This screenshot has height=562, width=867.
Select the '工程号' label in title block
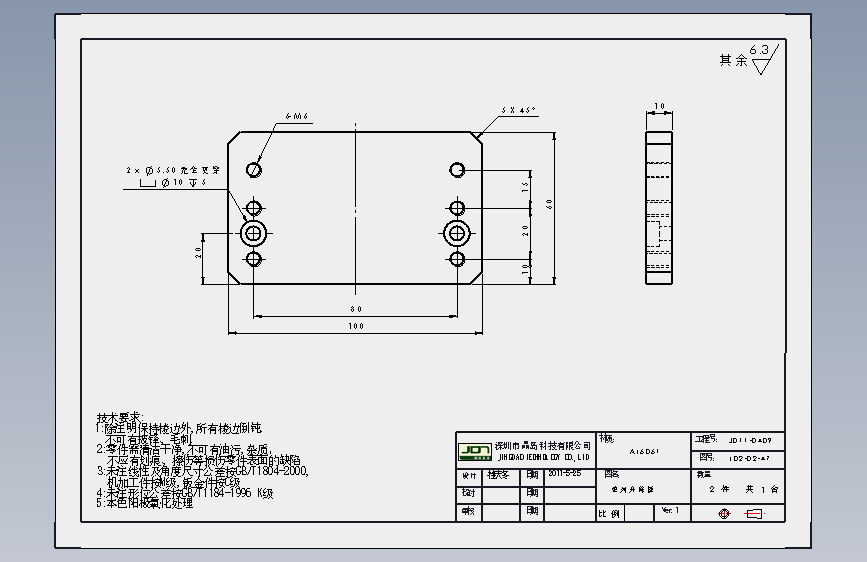coord(706,439)
